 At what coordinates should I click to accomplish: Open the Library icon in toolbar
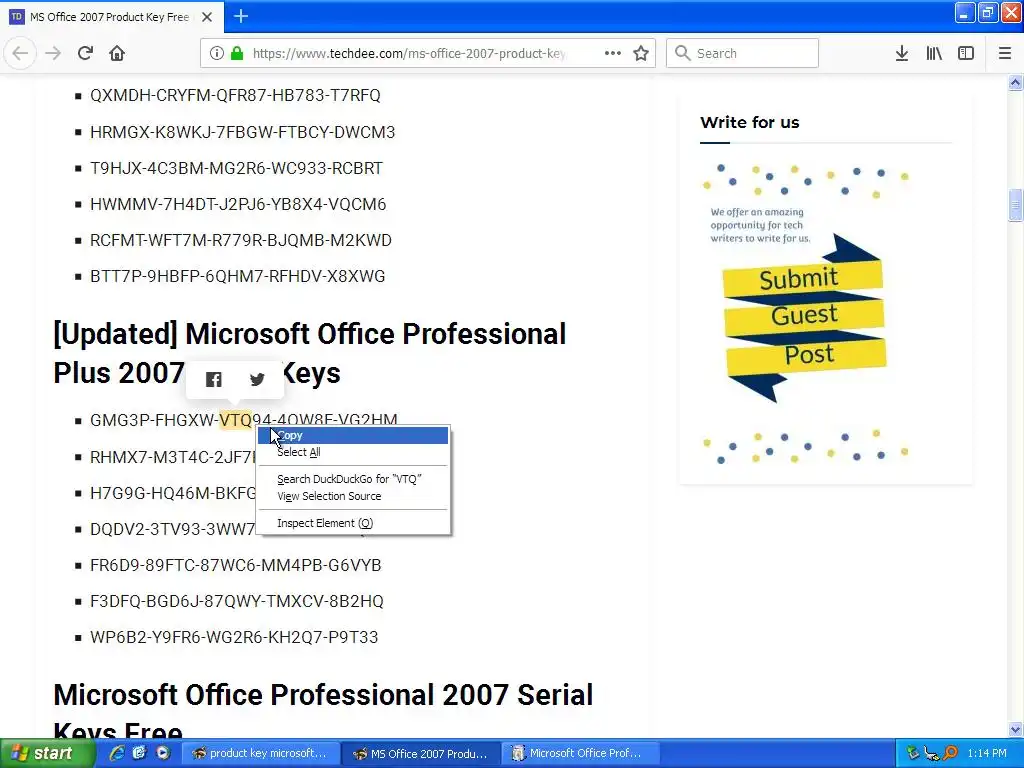tap(934, 53)
